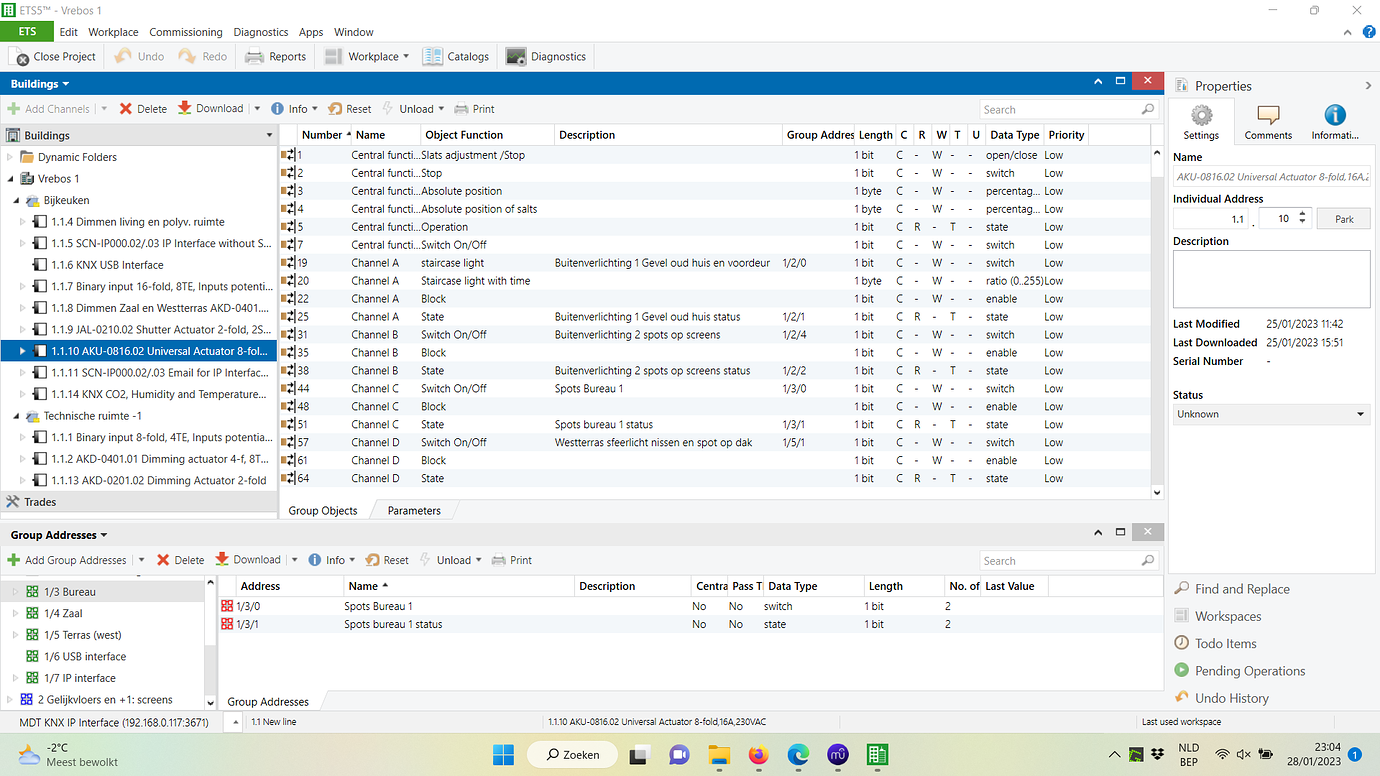This screenshot has width=1380, height=776.
Task: Increment the Individual Address value stepper
Action: tap(1301, 212)
